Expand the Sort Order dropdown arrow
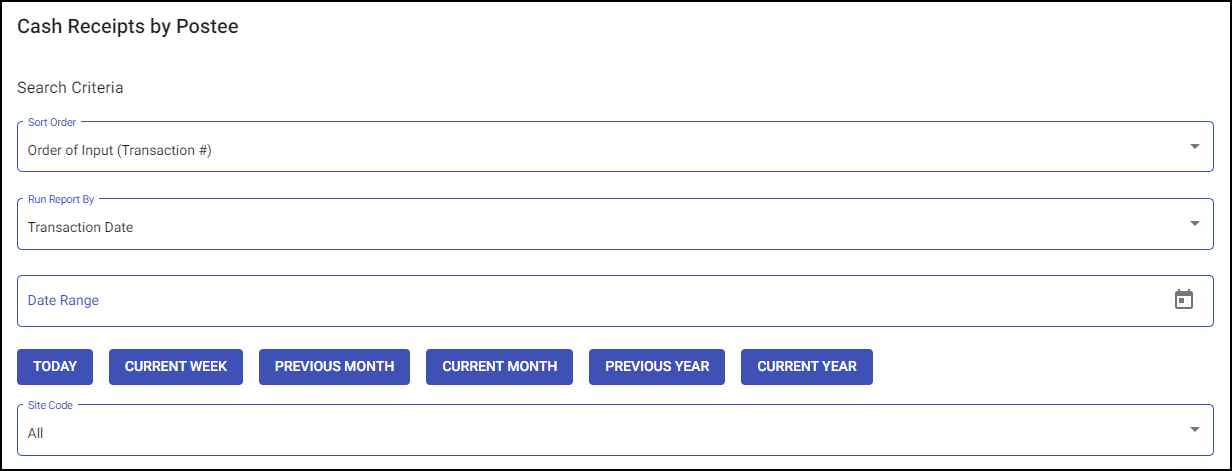This screenshot has height=471, width=1232. point(1194,147)
